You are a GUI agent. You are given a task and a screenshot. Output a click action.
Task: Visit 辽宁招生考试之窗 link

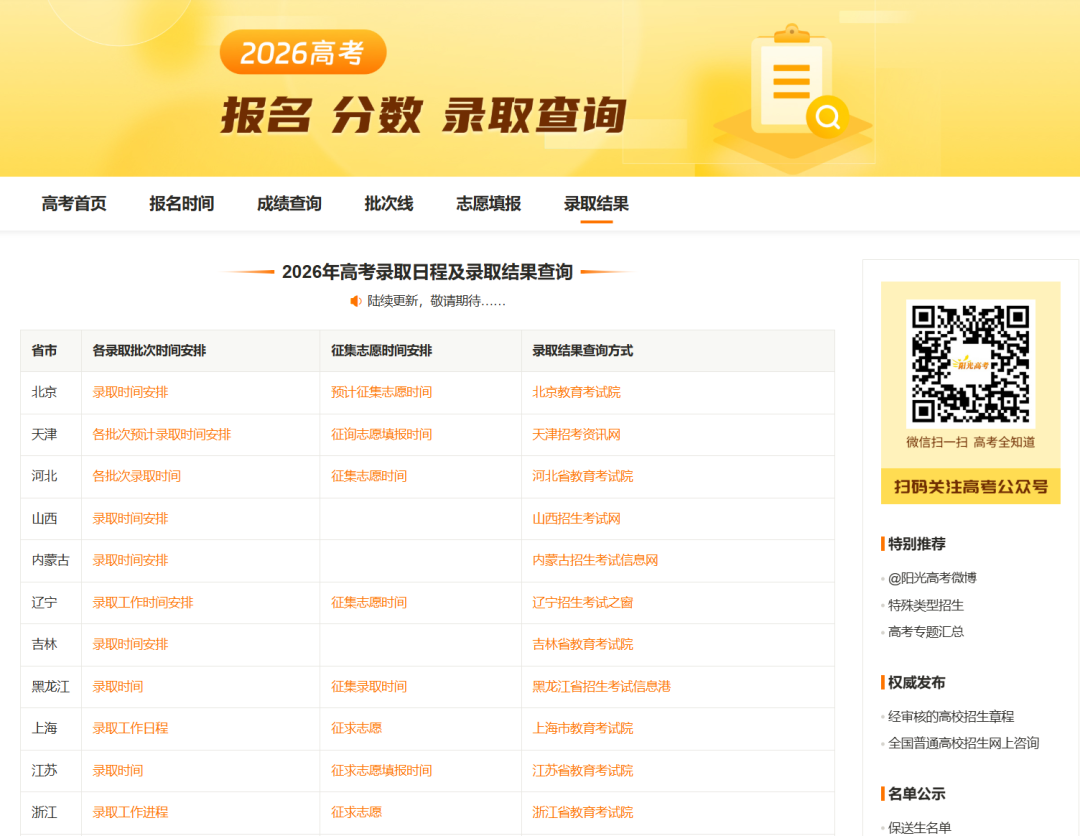click(583, 603)
